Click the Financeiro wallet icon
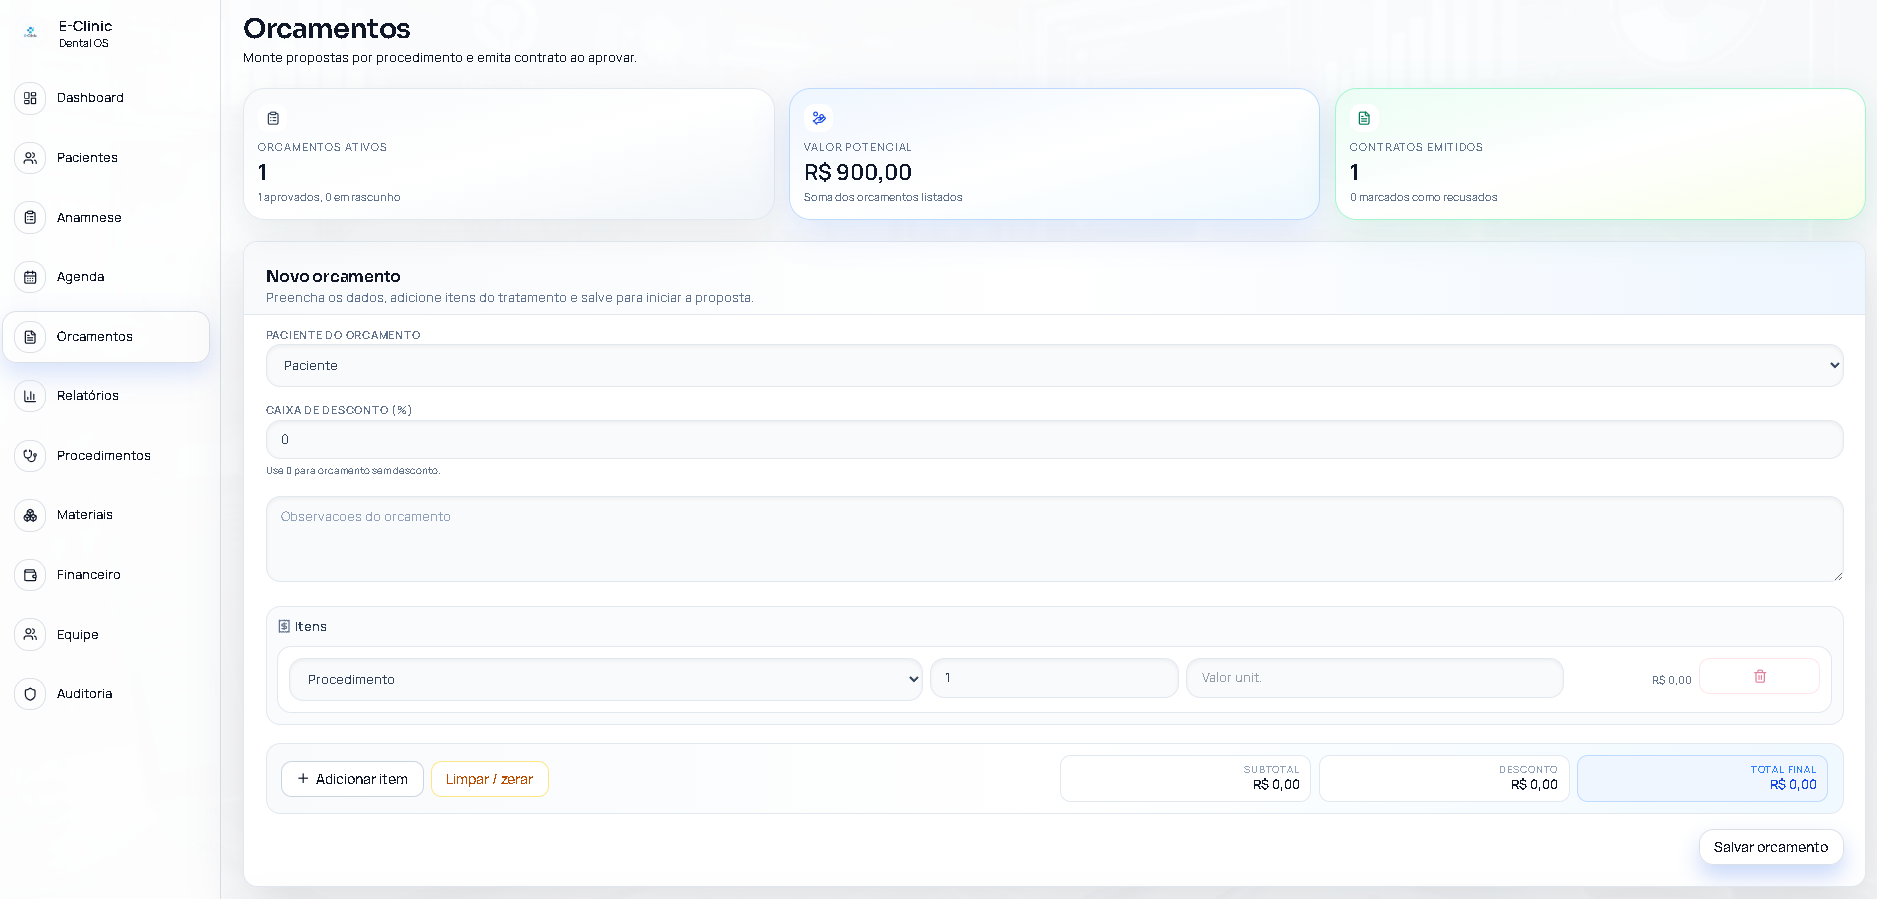 tap(30, 575)
